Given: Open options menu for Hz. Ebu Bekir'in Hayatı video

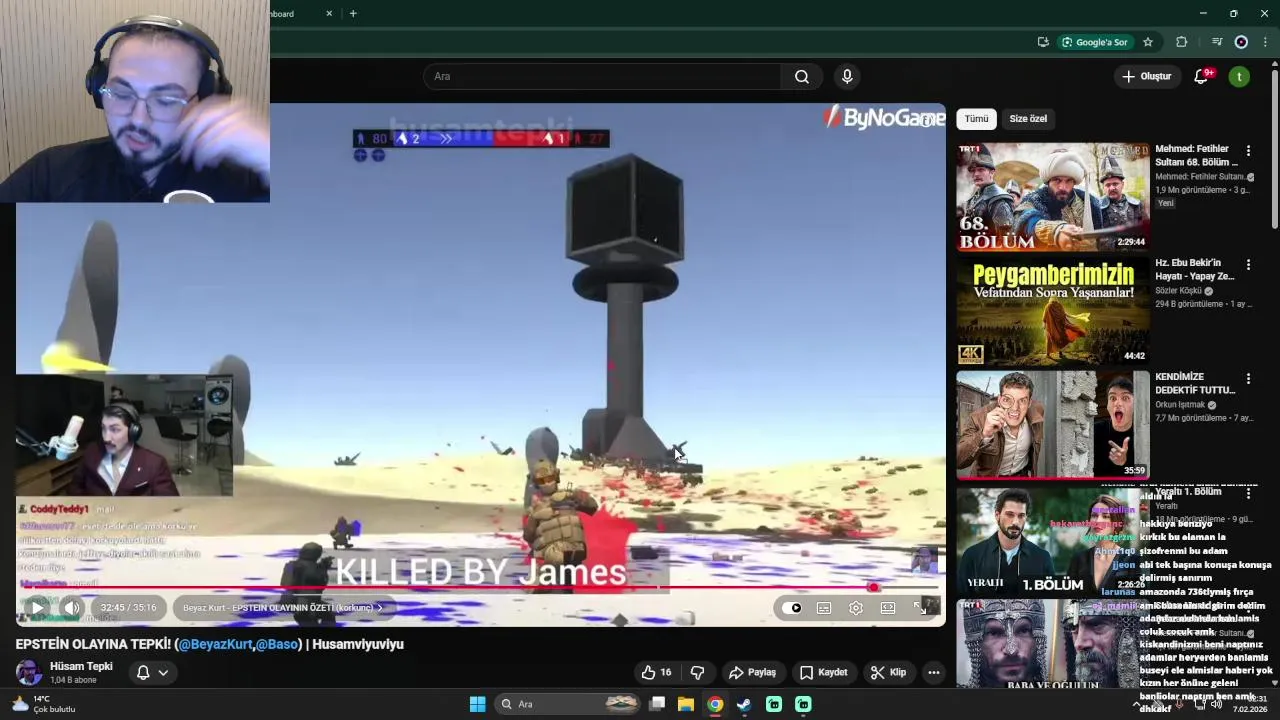Looking at the screenshot, I should (1248, 265).
